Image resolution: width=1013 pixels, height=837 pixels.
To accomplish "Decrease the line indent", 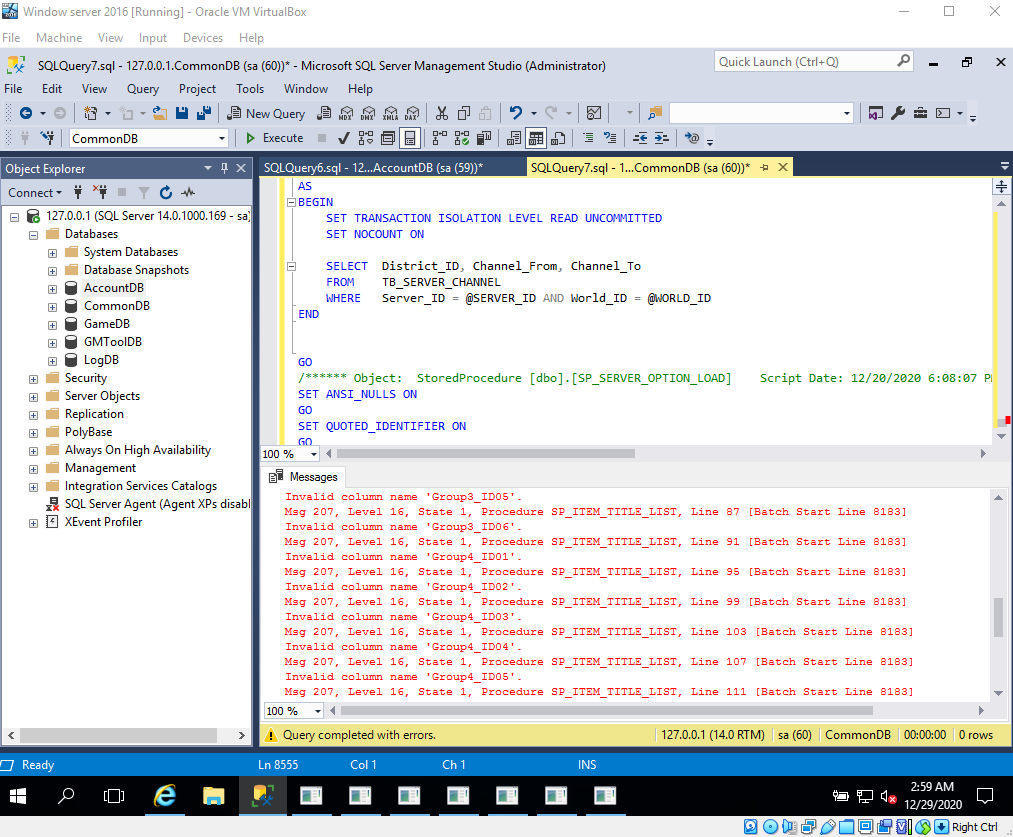I will pyautogui.click(x=640, y=138).
